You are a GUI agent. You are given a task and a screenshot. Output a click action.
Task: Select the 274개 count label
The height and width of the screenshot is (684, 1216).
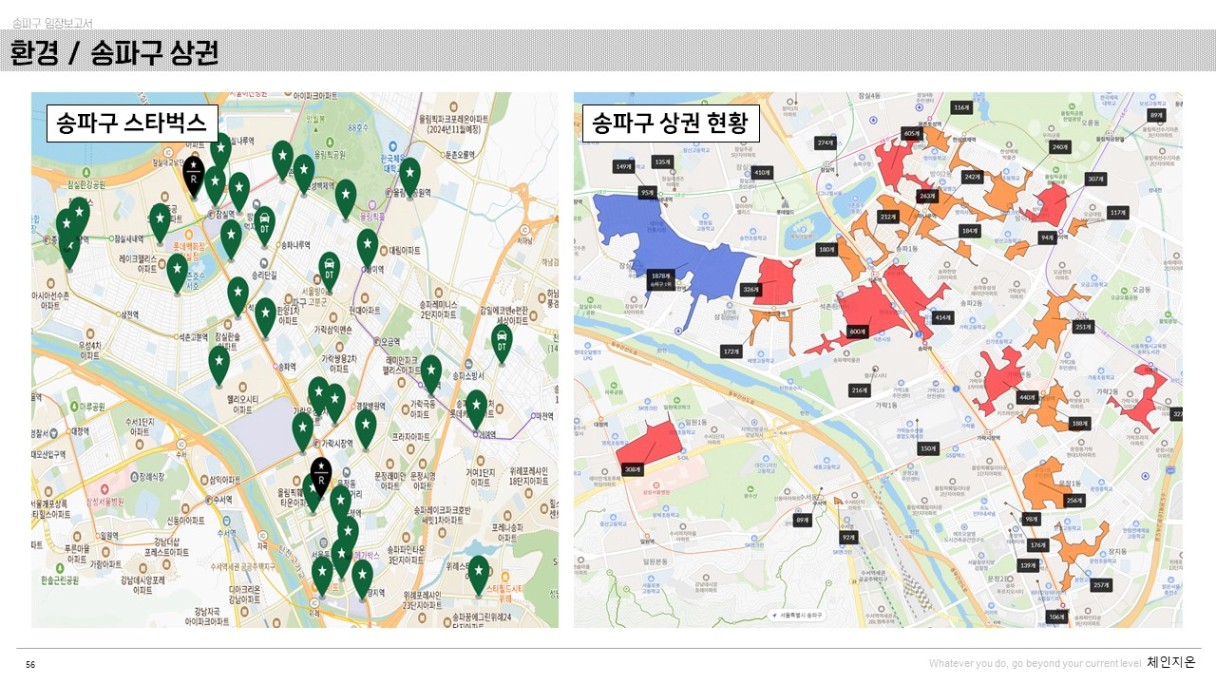coord(825,143)
